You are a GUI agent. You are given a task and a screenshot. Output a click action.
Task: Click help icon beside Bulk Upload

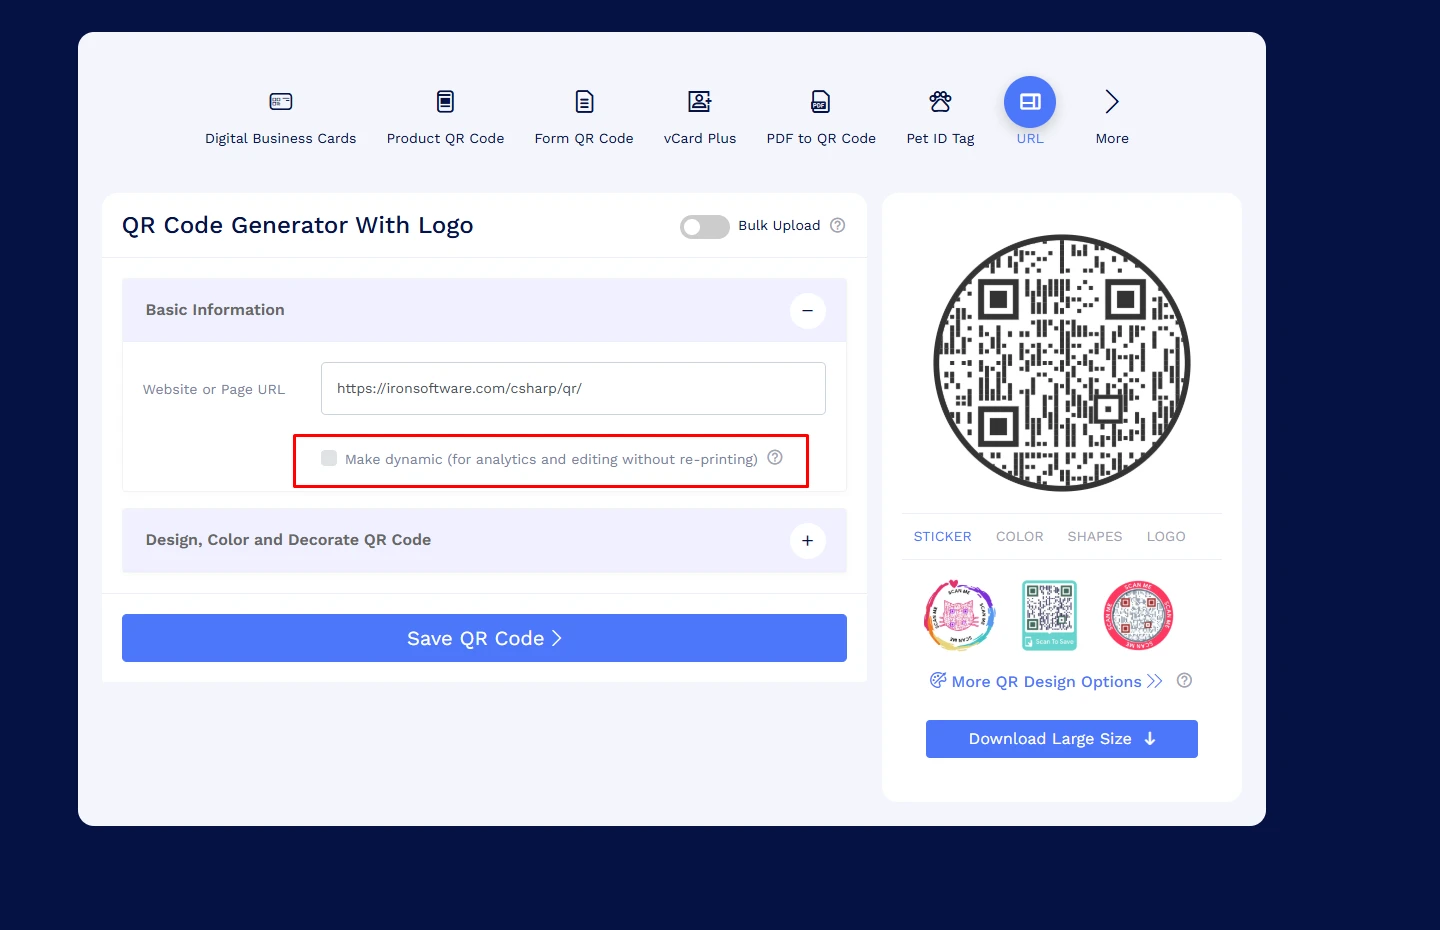pos(838,226)
